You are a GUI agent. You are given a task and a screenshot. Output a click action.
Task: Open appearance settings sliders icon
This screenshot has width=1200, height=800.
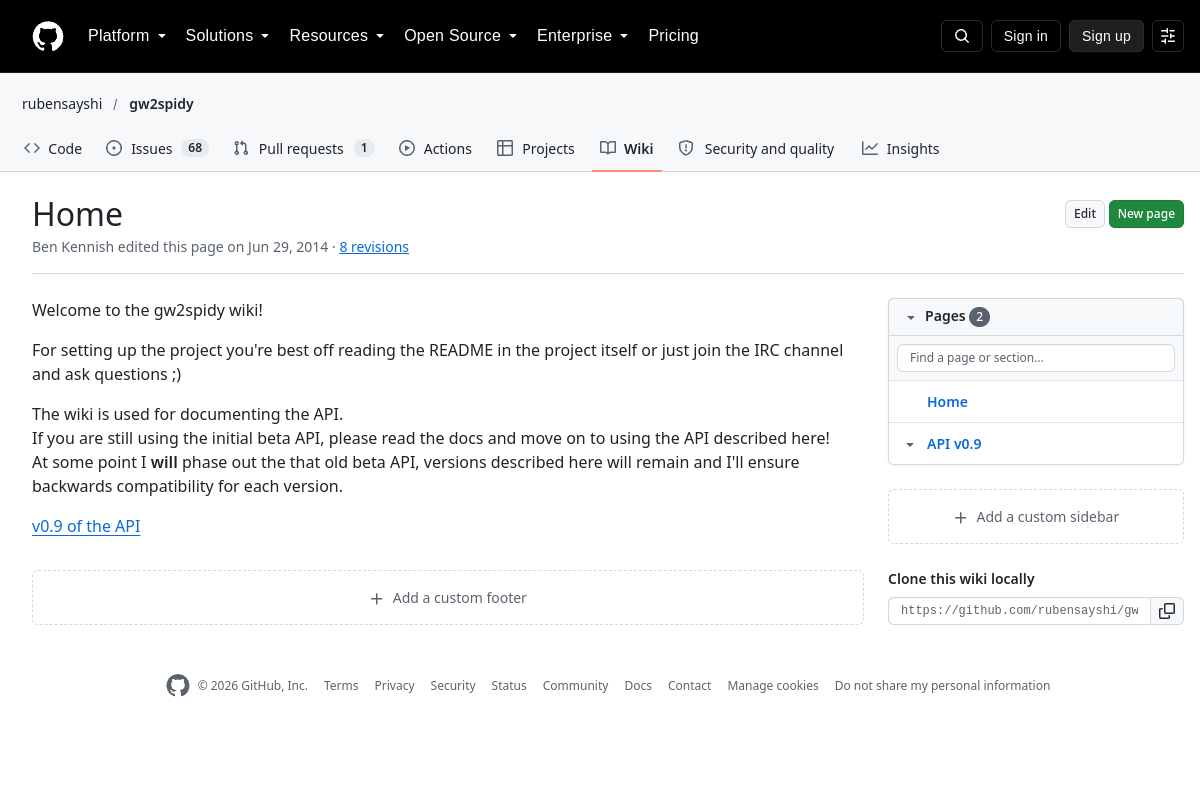coord(1168,36)
